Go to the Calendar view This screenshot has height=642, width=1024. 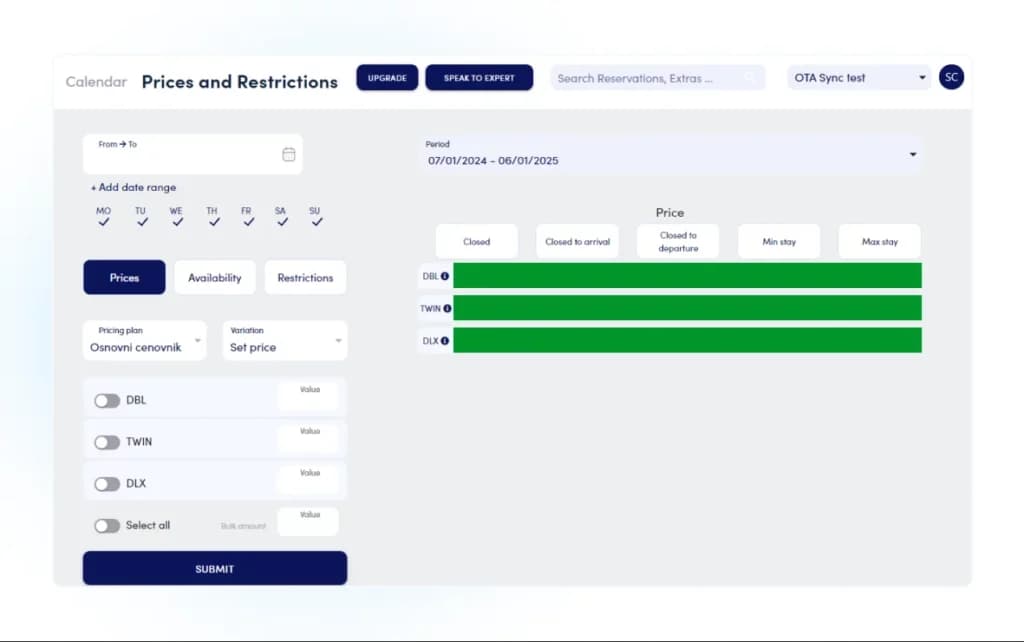tap(96, 82)
